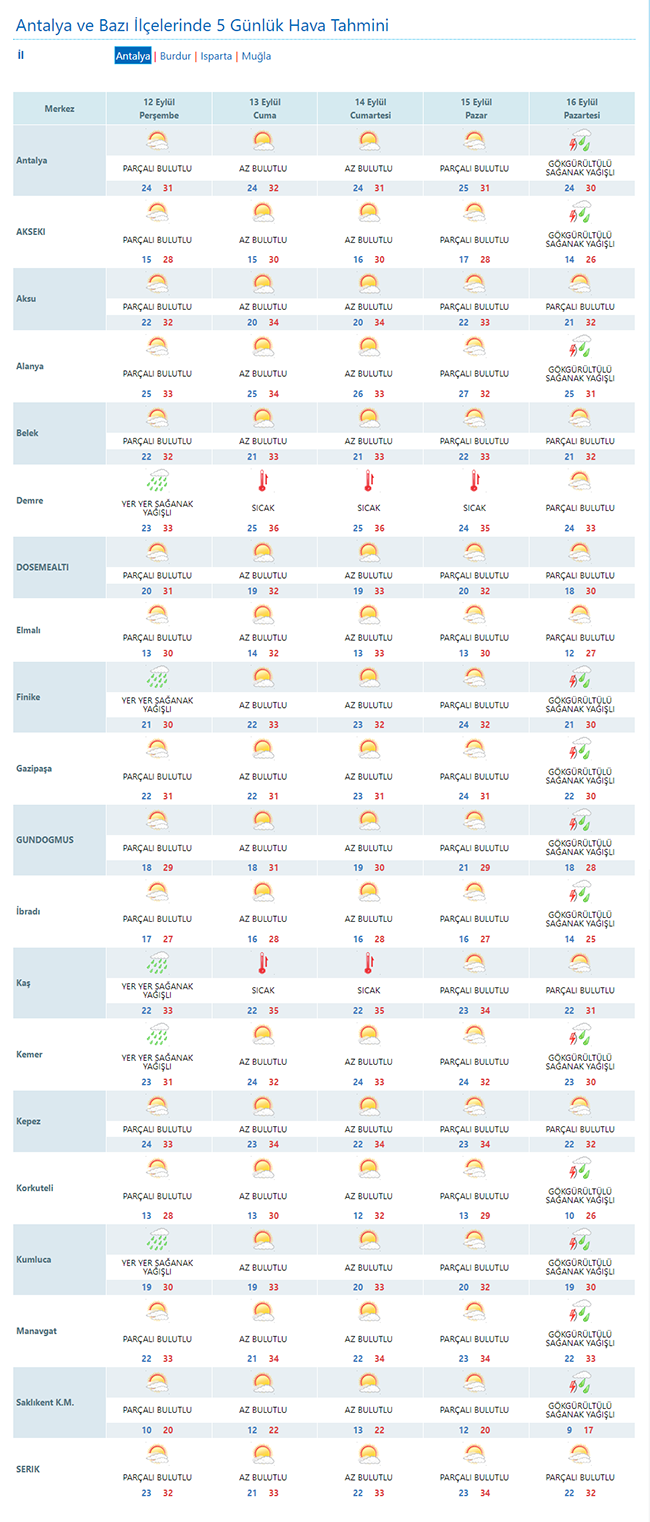Click Saklıkent K.M.'s 16 Eylül thunderstorm icon
Screen dimensions: 650x1522
point(580,1384)
